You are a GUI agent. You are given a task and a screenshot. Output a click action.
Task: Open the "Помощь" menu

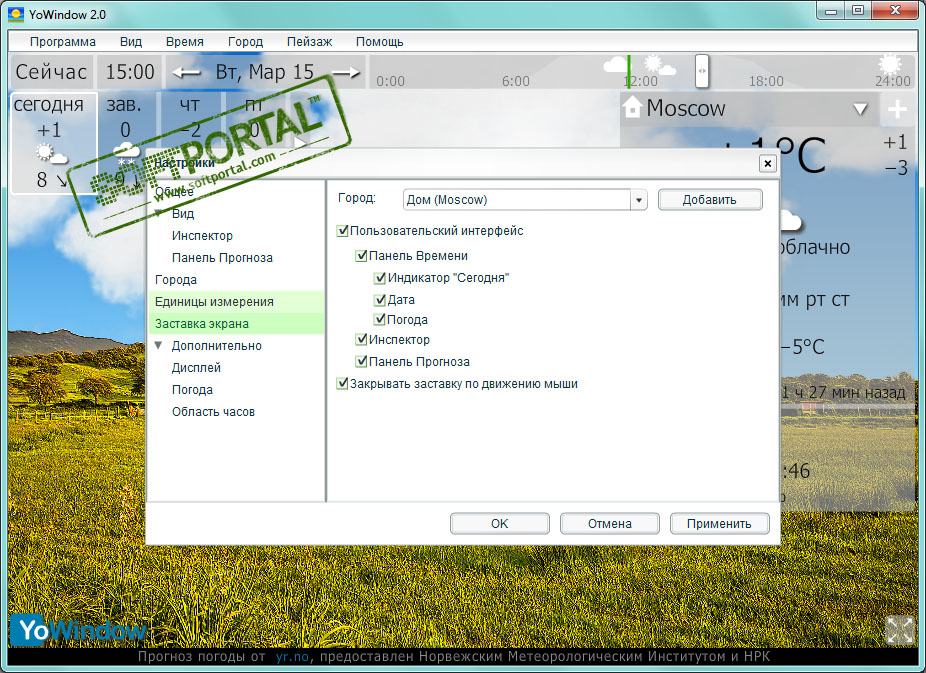tap(379, 42)
